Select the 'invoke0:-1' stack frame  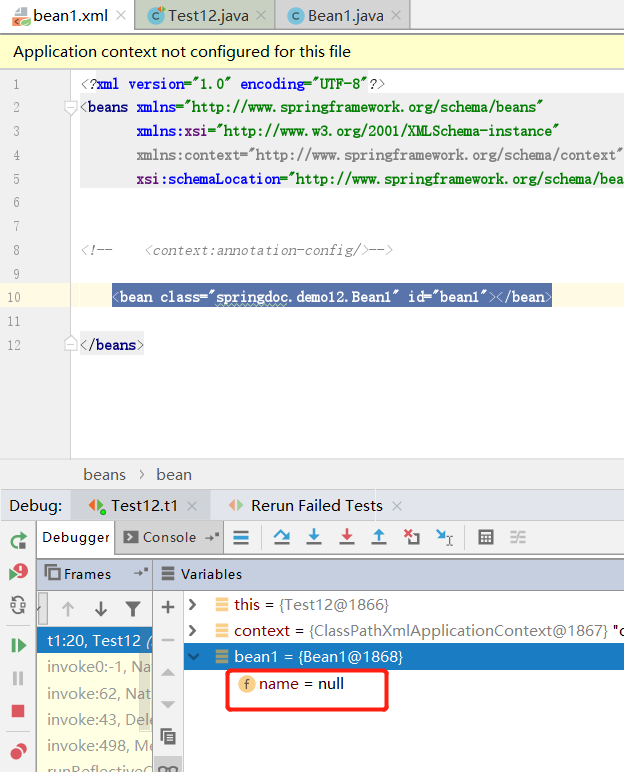pos(94,667)
